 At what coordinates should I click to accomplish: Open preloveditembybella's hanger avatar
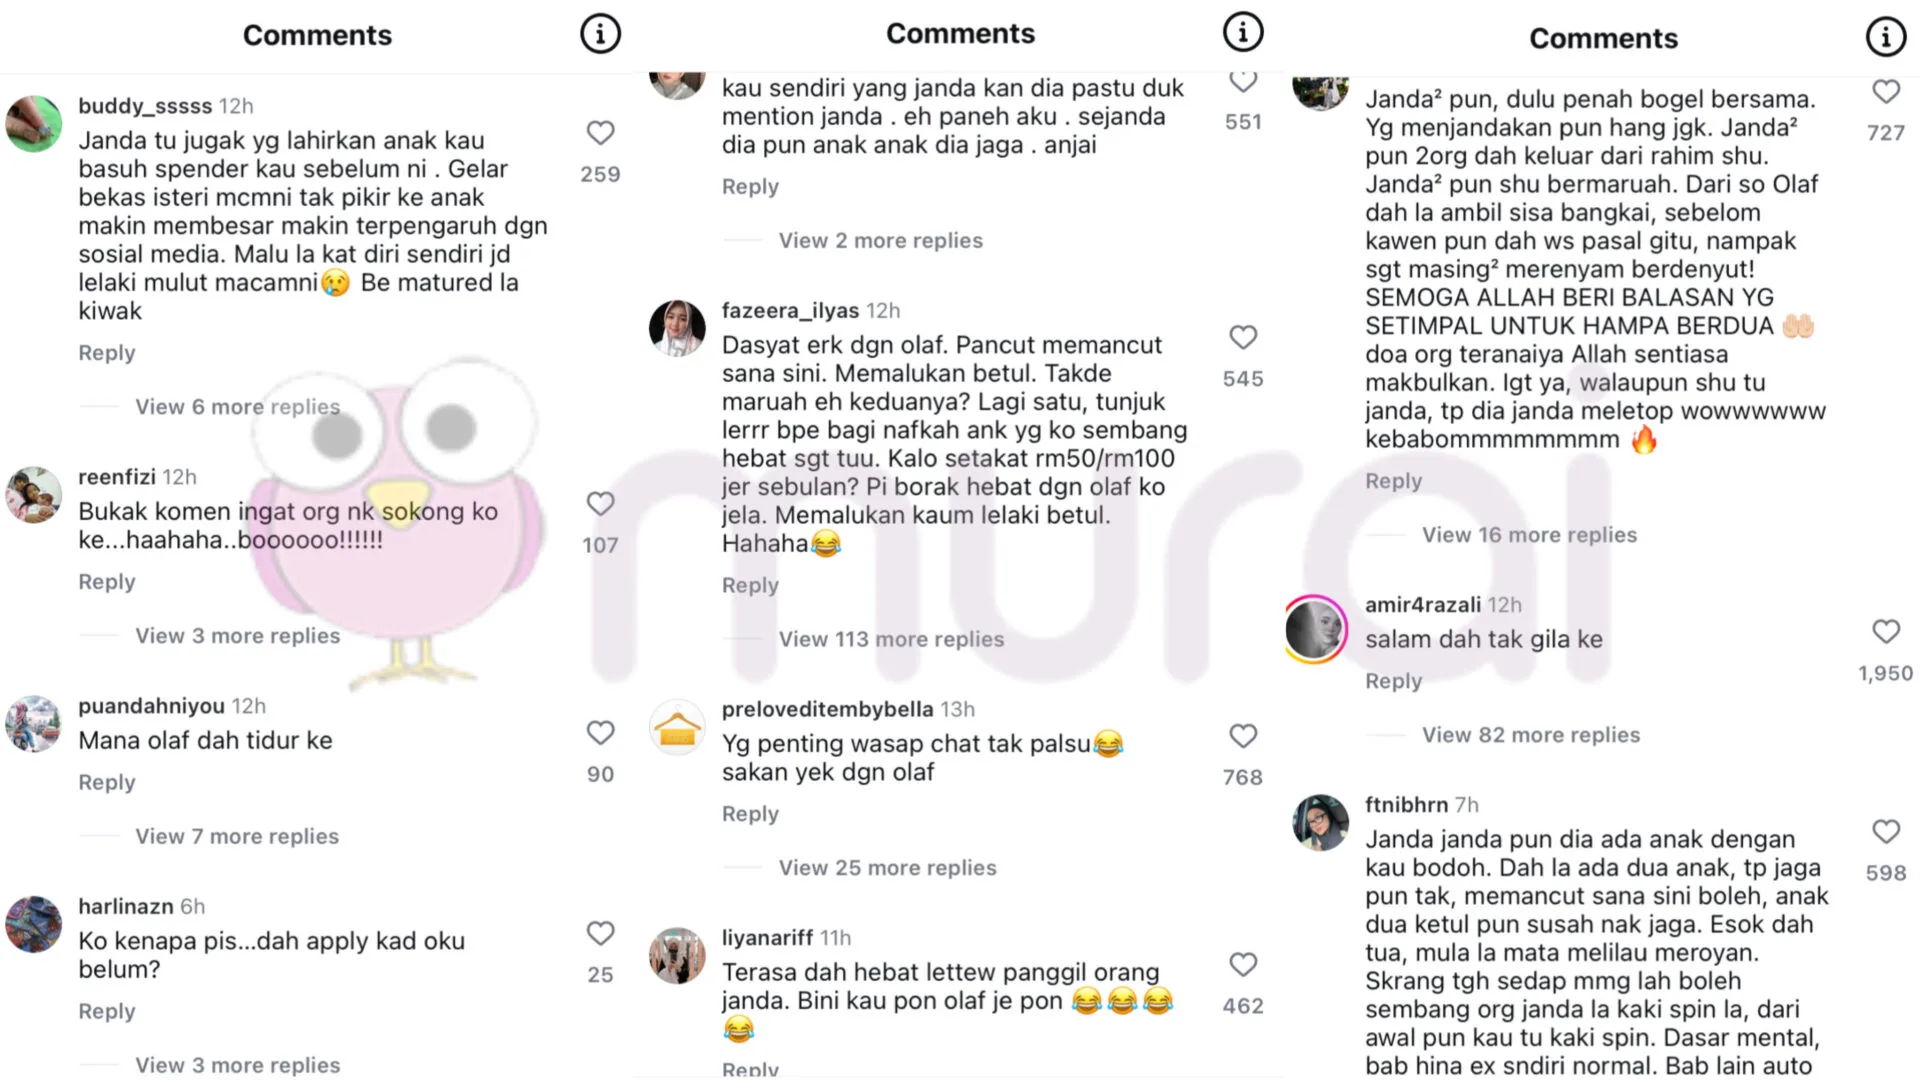(677, 728)
